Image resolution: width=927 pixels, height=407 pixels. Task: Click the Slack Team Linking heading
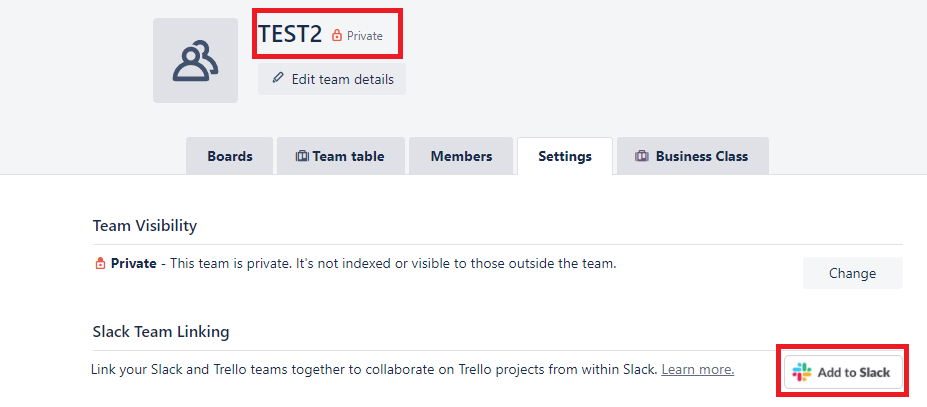pyautogui.click(x=161, y=332)
